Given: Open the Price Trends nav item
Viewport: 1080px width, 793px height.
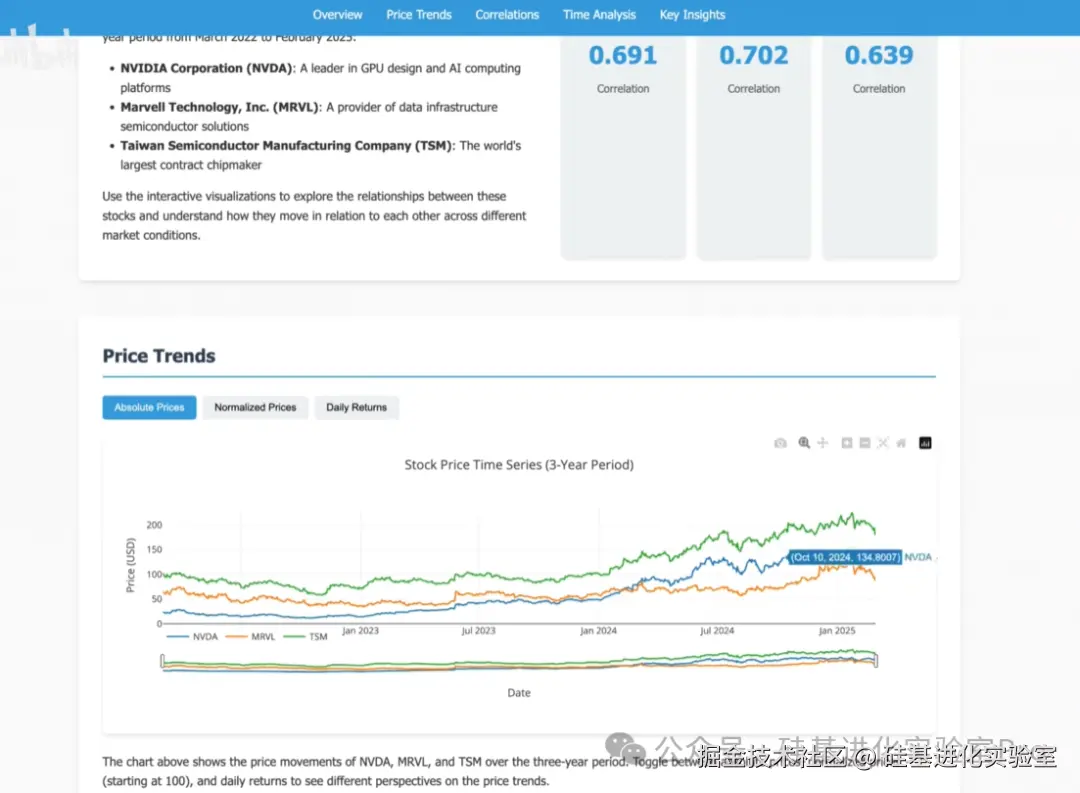Looking at the screenshot, I should pos(419,14).
